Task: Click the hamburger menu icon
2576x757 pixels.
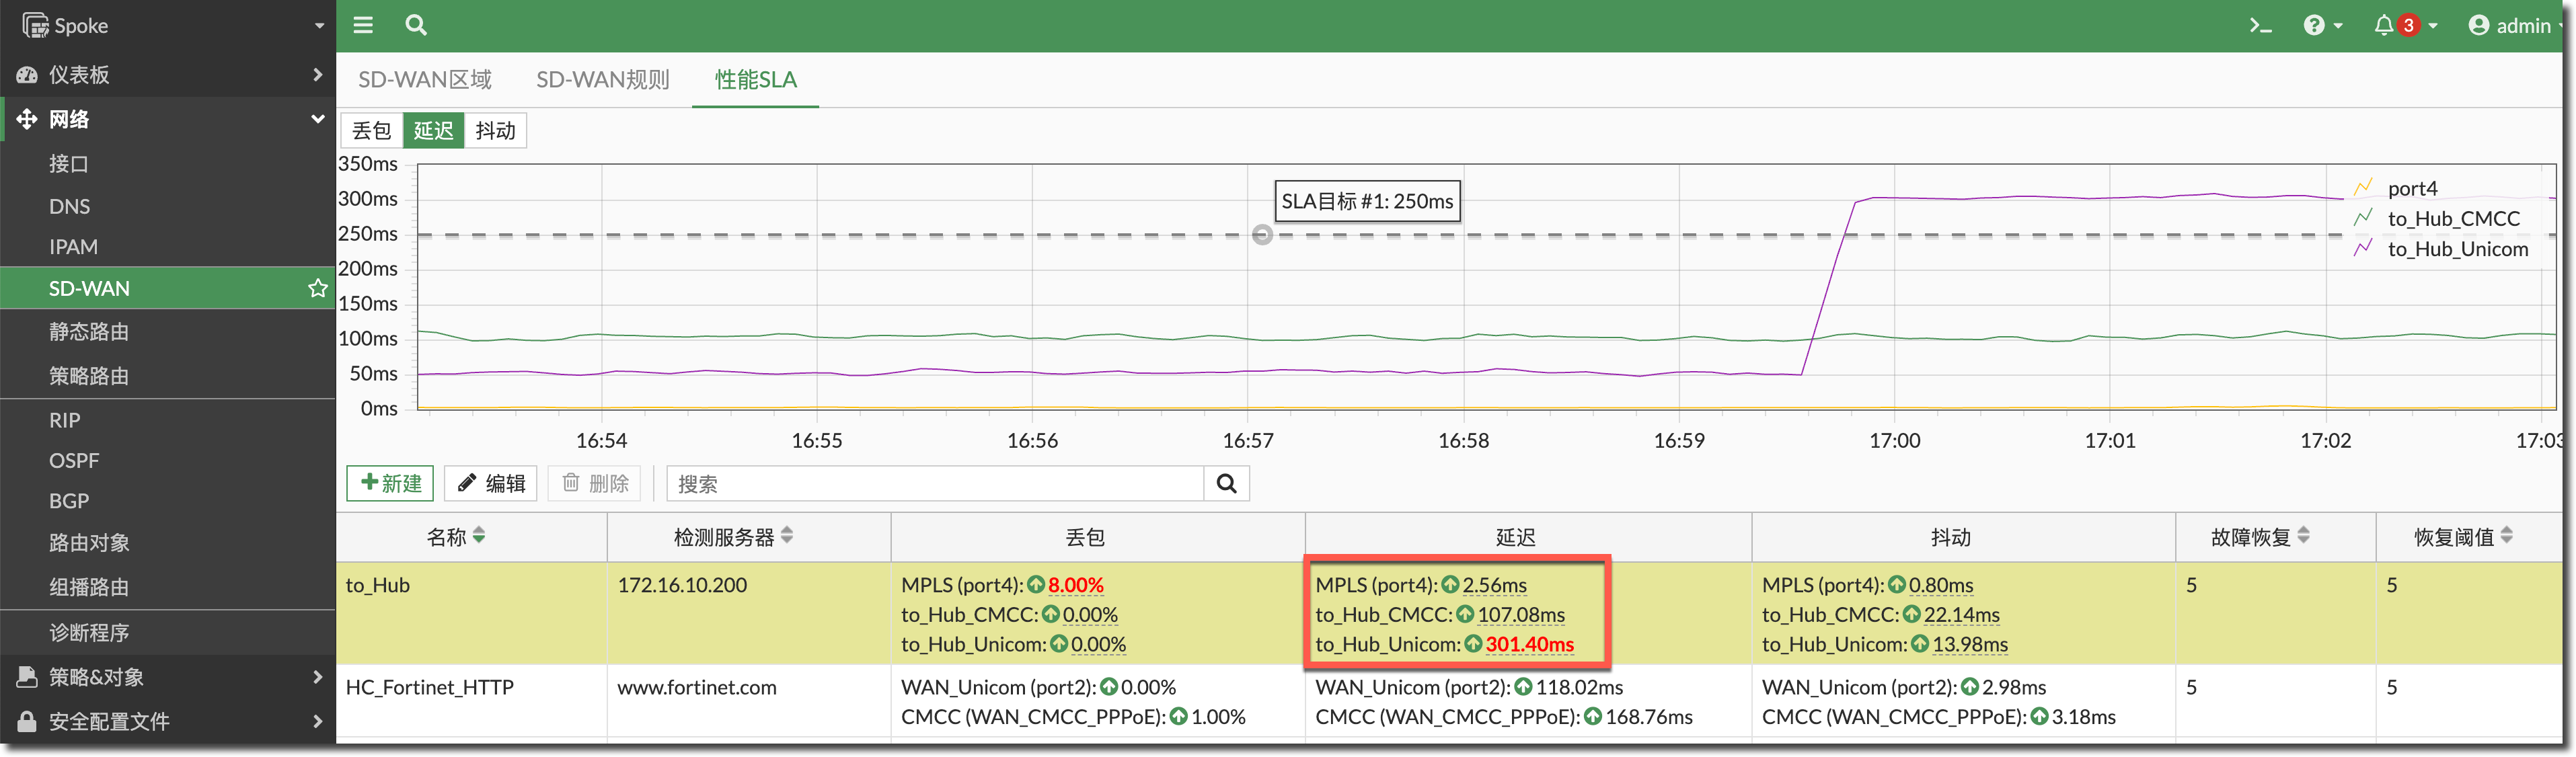Action: (363, 25)
